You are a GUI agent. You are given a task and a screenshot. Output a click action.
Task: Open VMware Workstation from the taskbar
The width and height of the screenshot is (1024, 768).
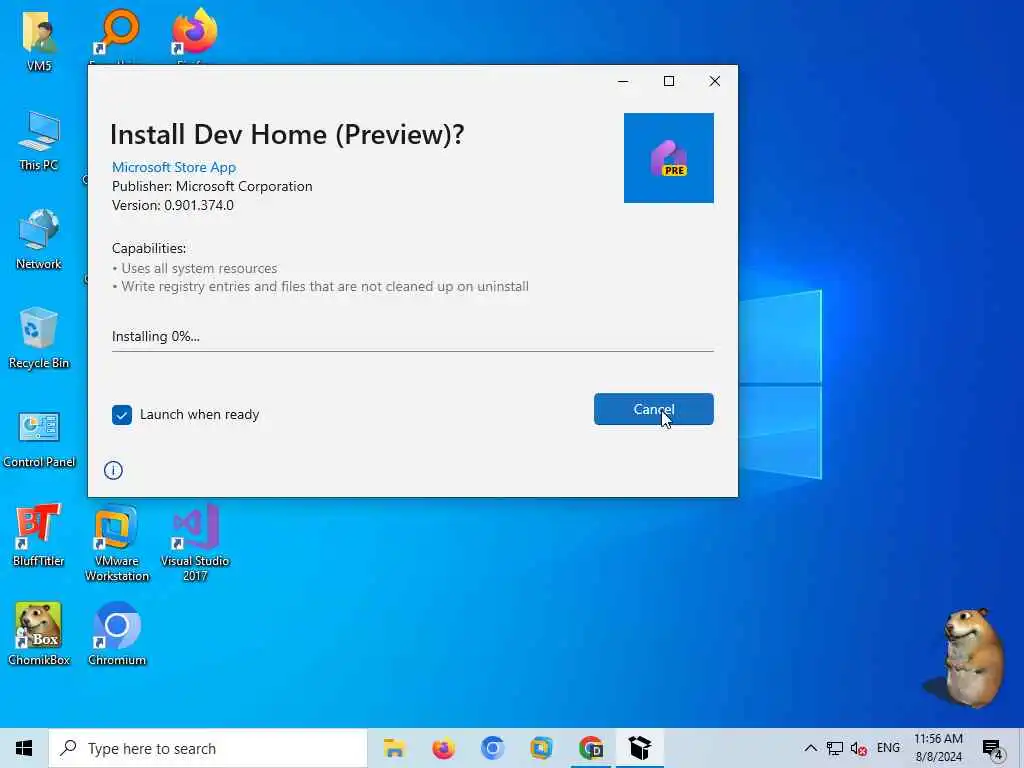coord(541,748)
